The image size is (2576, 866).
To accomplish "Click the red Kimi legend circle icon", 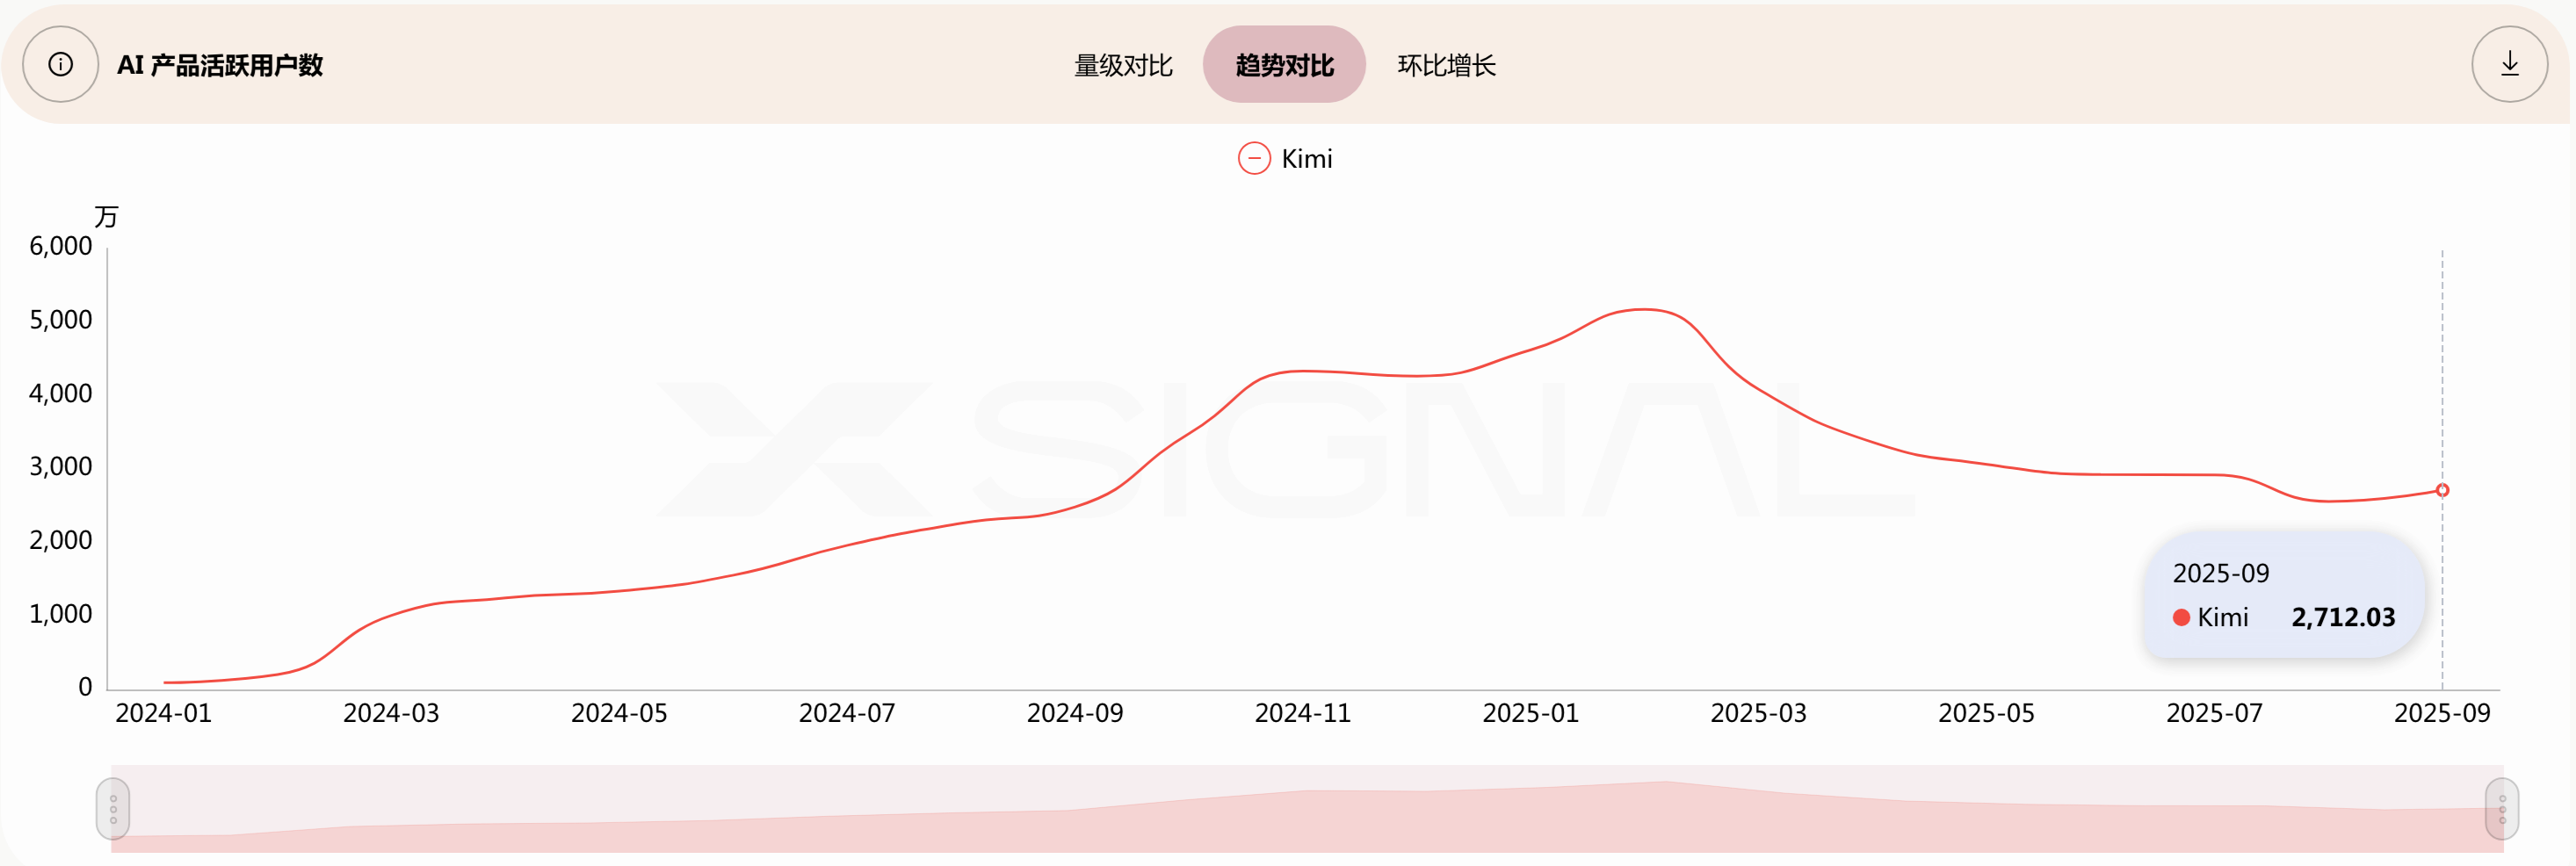I will tap(1254, 159).
